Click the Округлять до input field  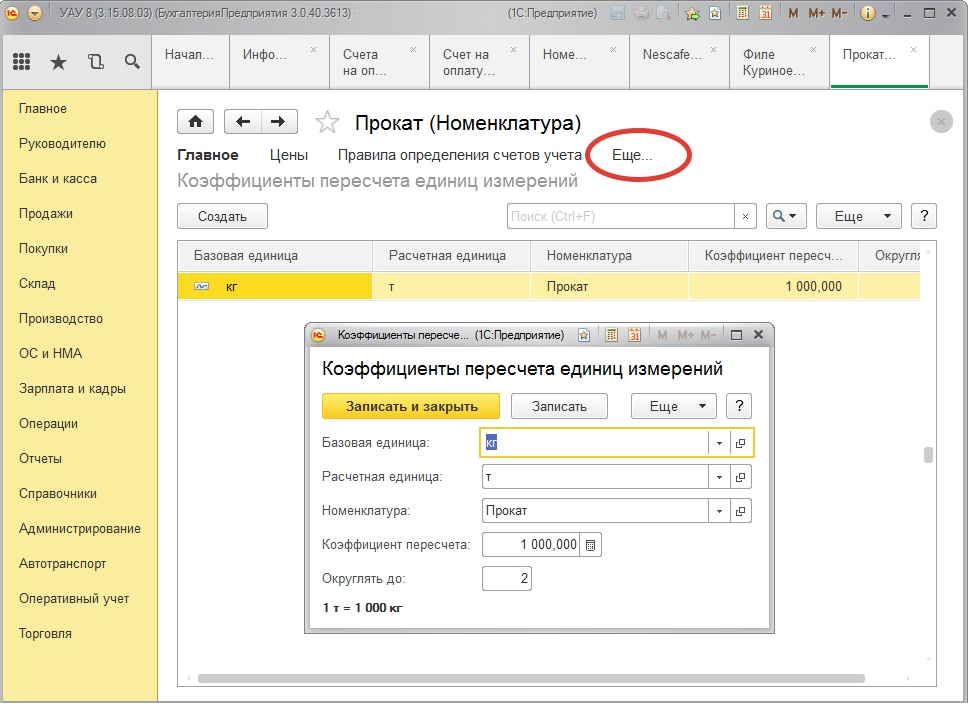506,579
